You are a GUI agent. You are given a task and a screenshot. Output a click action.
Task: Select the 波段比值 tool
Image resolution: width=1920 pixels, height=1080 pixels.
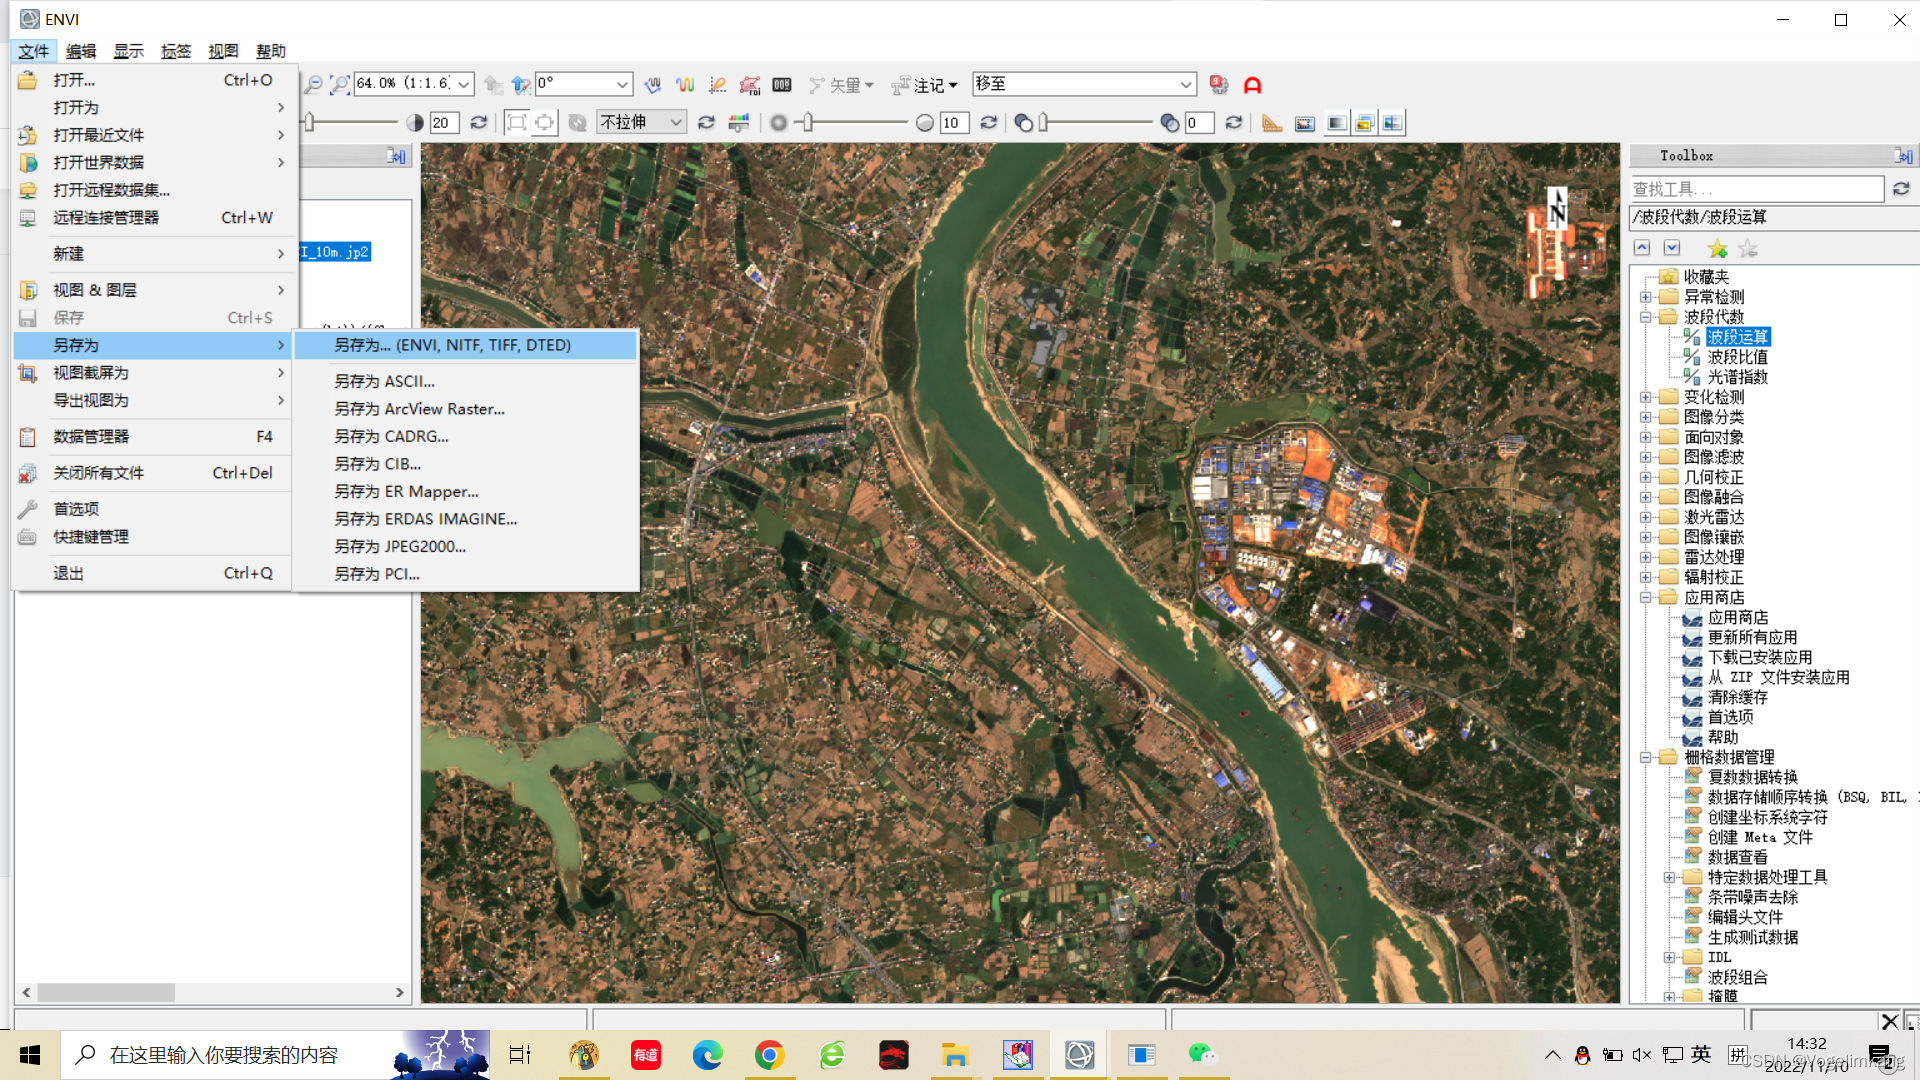pyautogui.click(x=1737, y=357)
